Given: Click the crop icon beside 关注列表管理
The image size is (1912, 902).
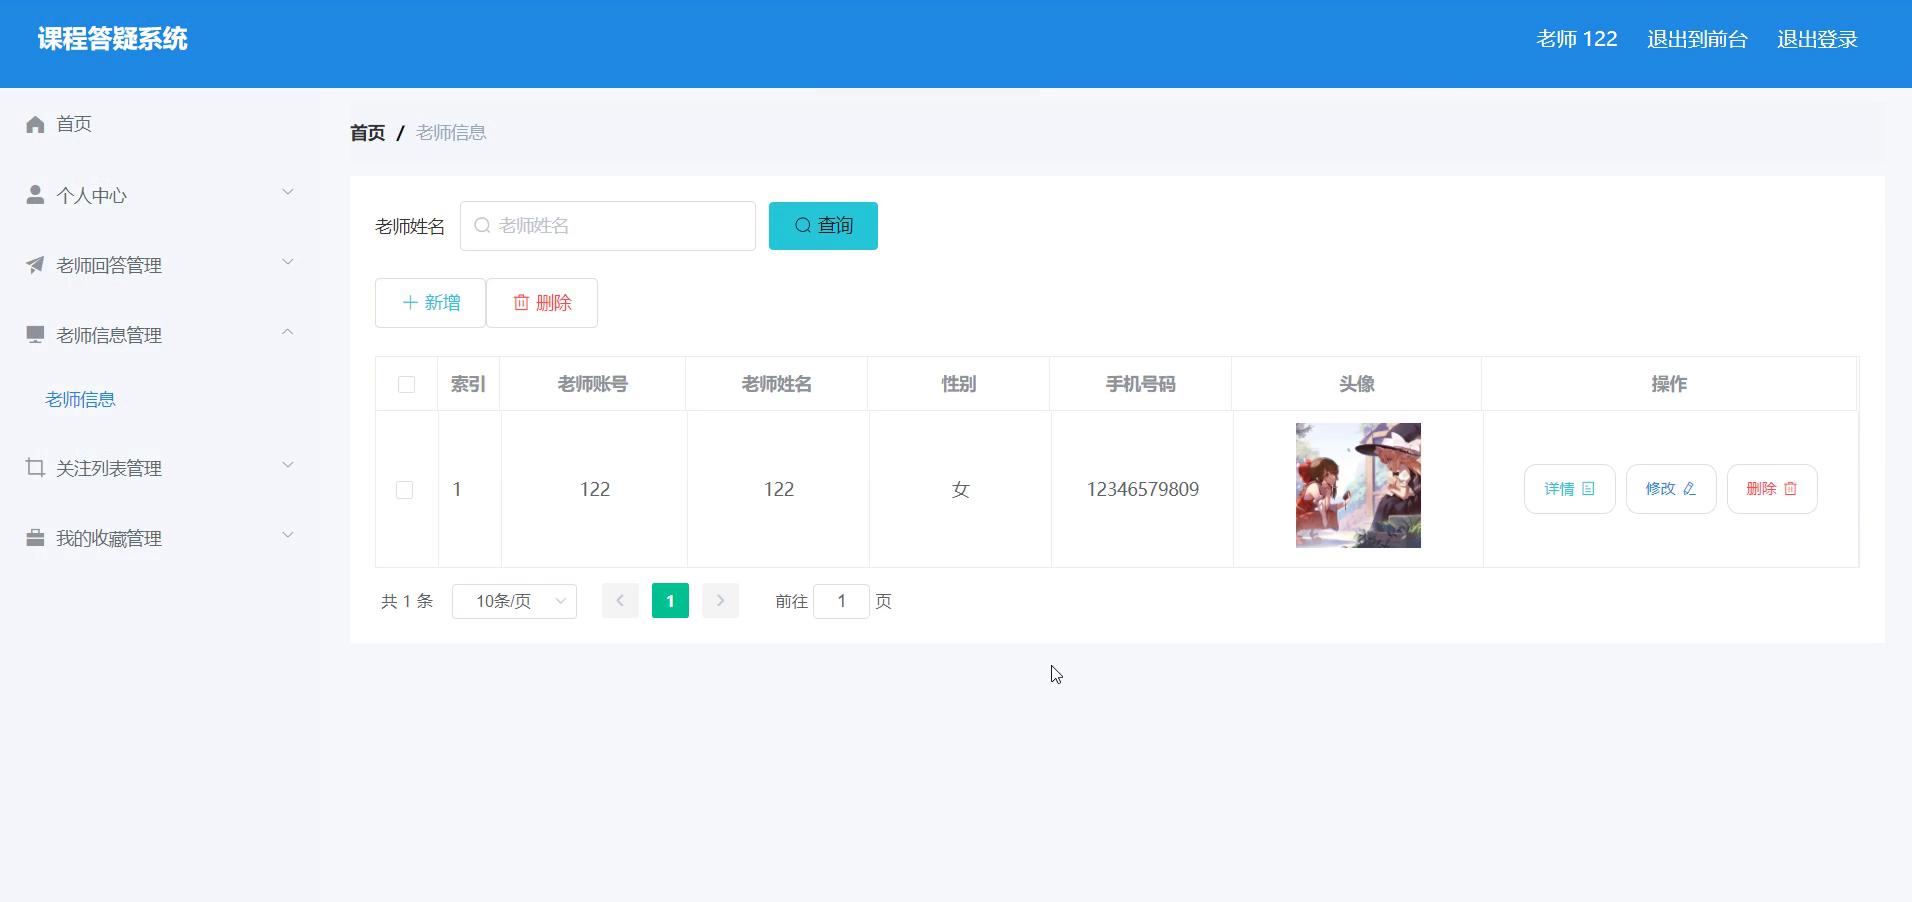Looking at the screenshot, I should (35, 468).
